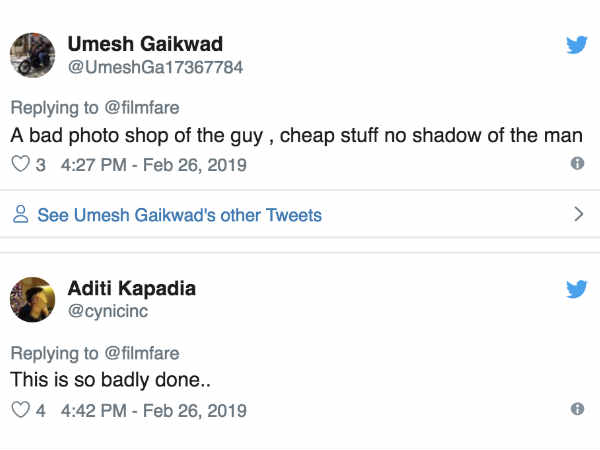Image resolution: width=600 pixels, height=450 pixels.
Task: Click the Aditi Kapadia display name
Action: click(x=132, y=289)
